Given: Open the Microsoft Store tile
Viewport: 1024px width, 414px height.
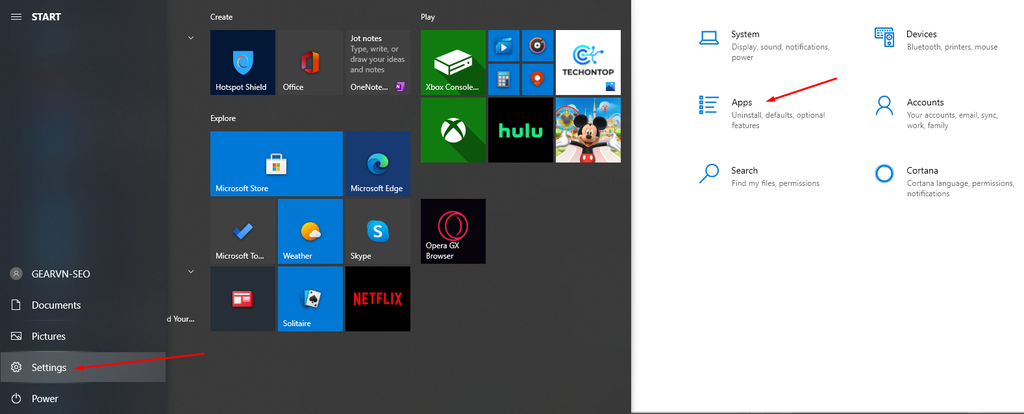Looking at the screenshot, I should [x=276, y=164].
